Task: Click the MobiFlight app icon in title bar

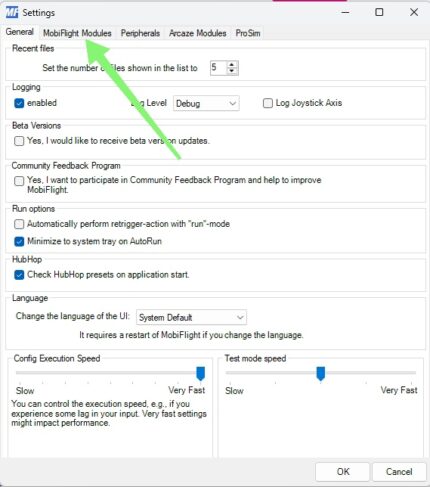Action: pyautogui.click(x=12, y=13)
